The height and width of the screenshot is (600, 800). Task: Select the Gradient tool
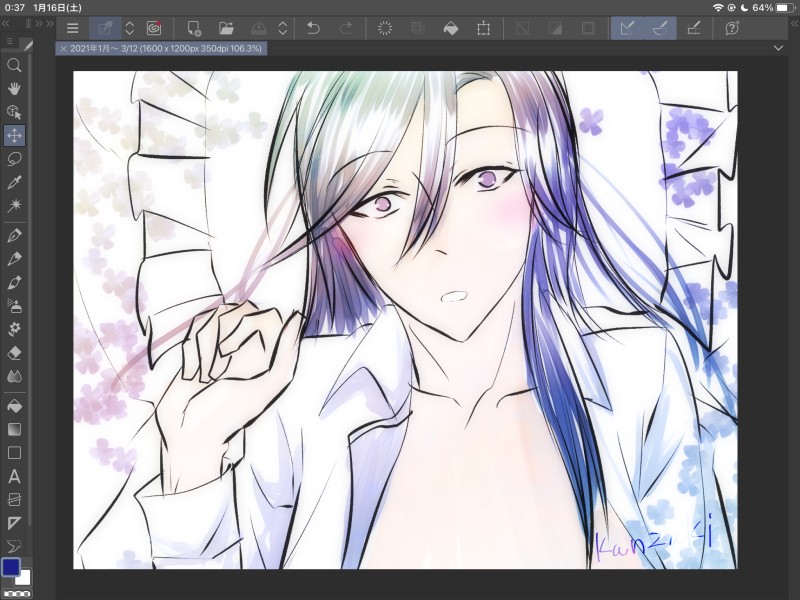pyautogui.click(x=14, y=430)
